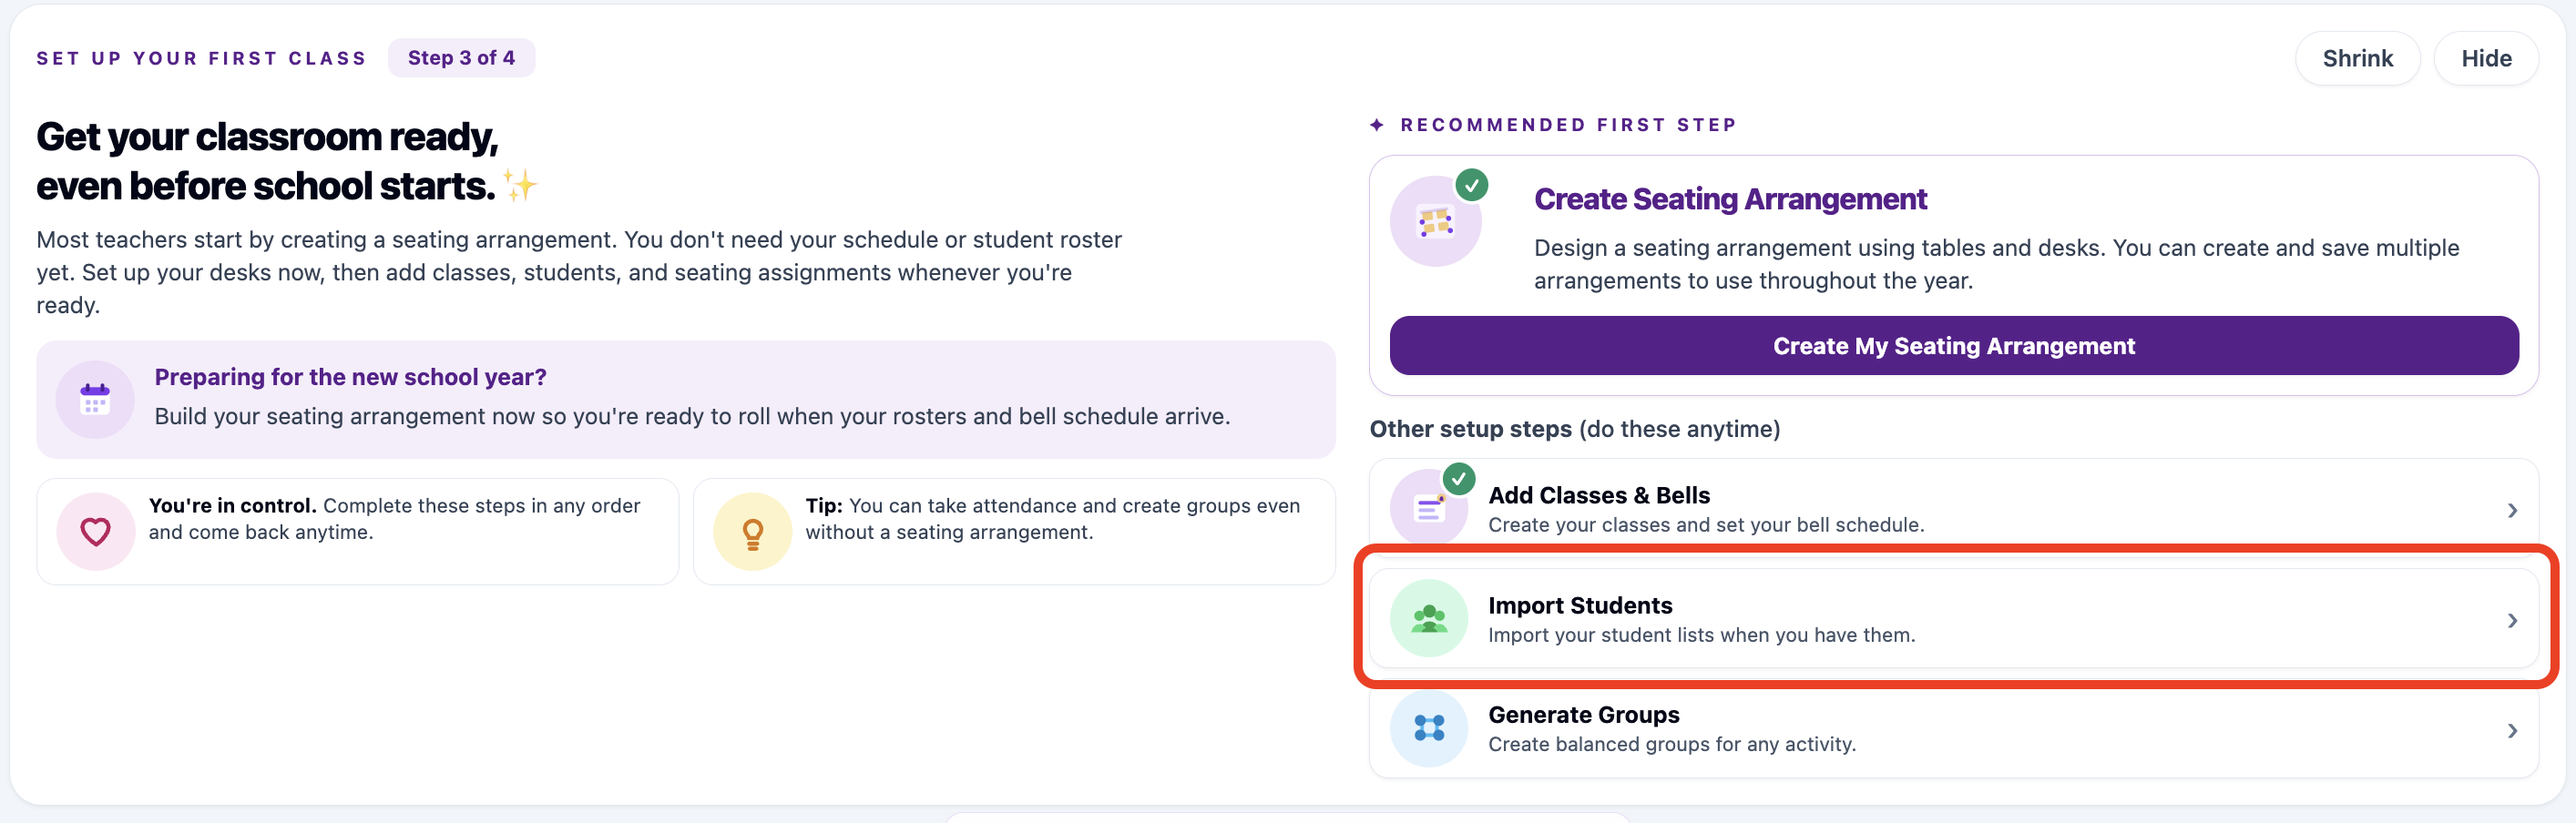The image size is (2576, 823).
Task: Click the seating arrangement desk layout icon
Action: tap(1435, 222)
